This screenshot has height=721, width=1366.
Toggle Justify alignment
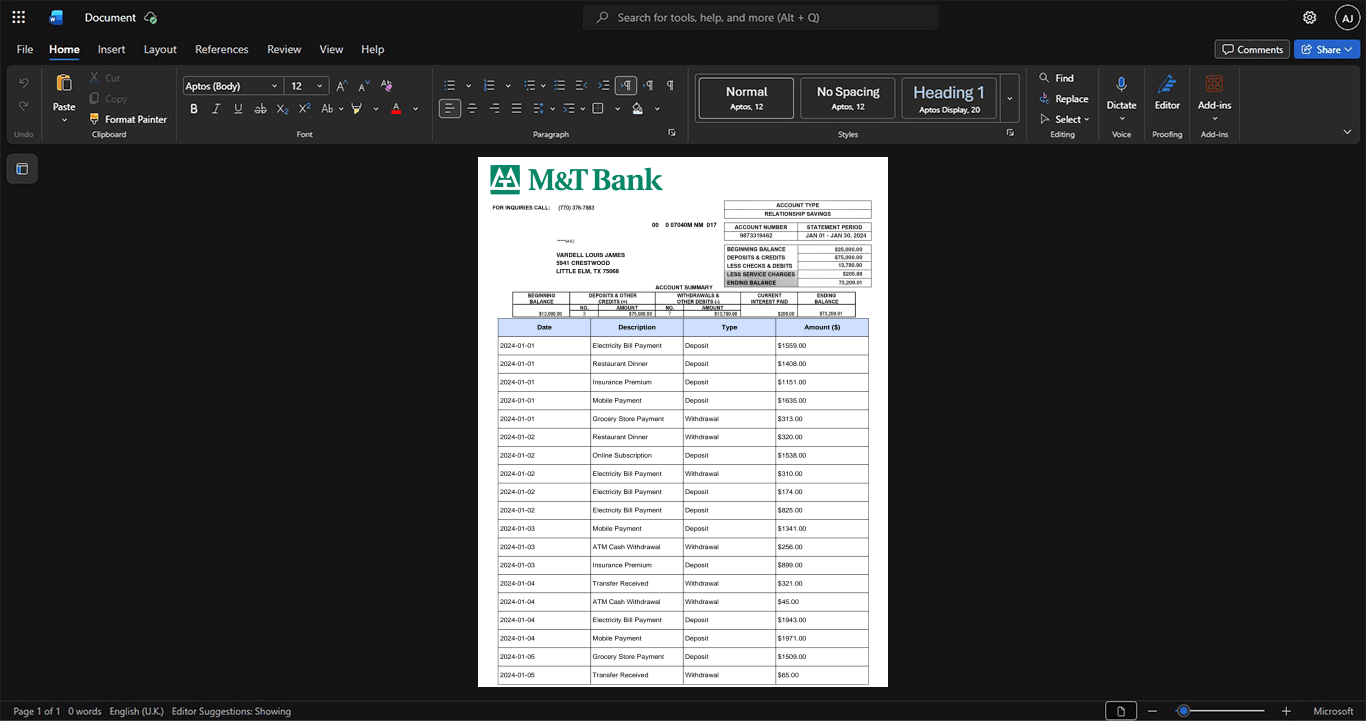coord(516,108)
